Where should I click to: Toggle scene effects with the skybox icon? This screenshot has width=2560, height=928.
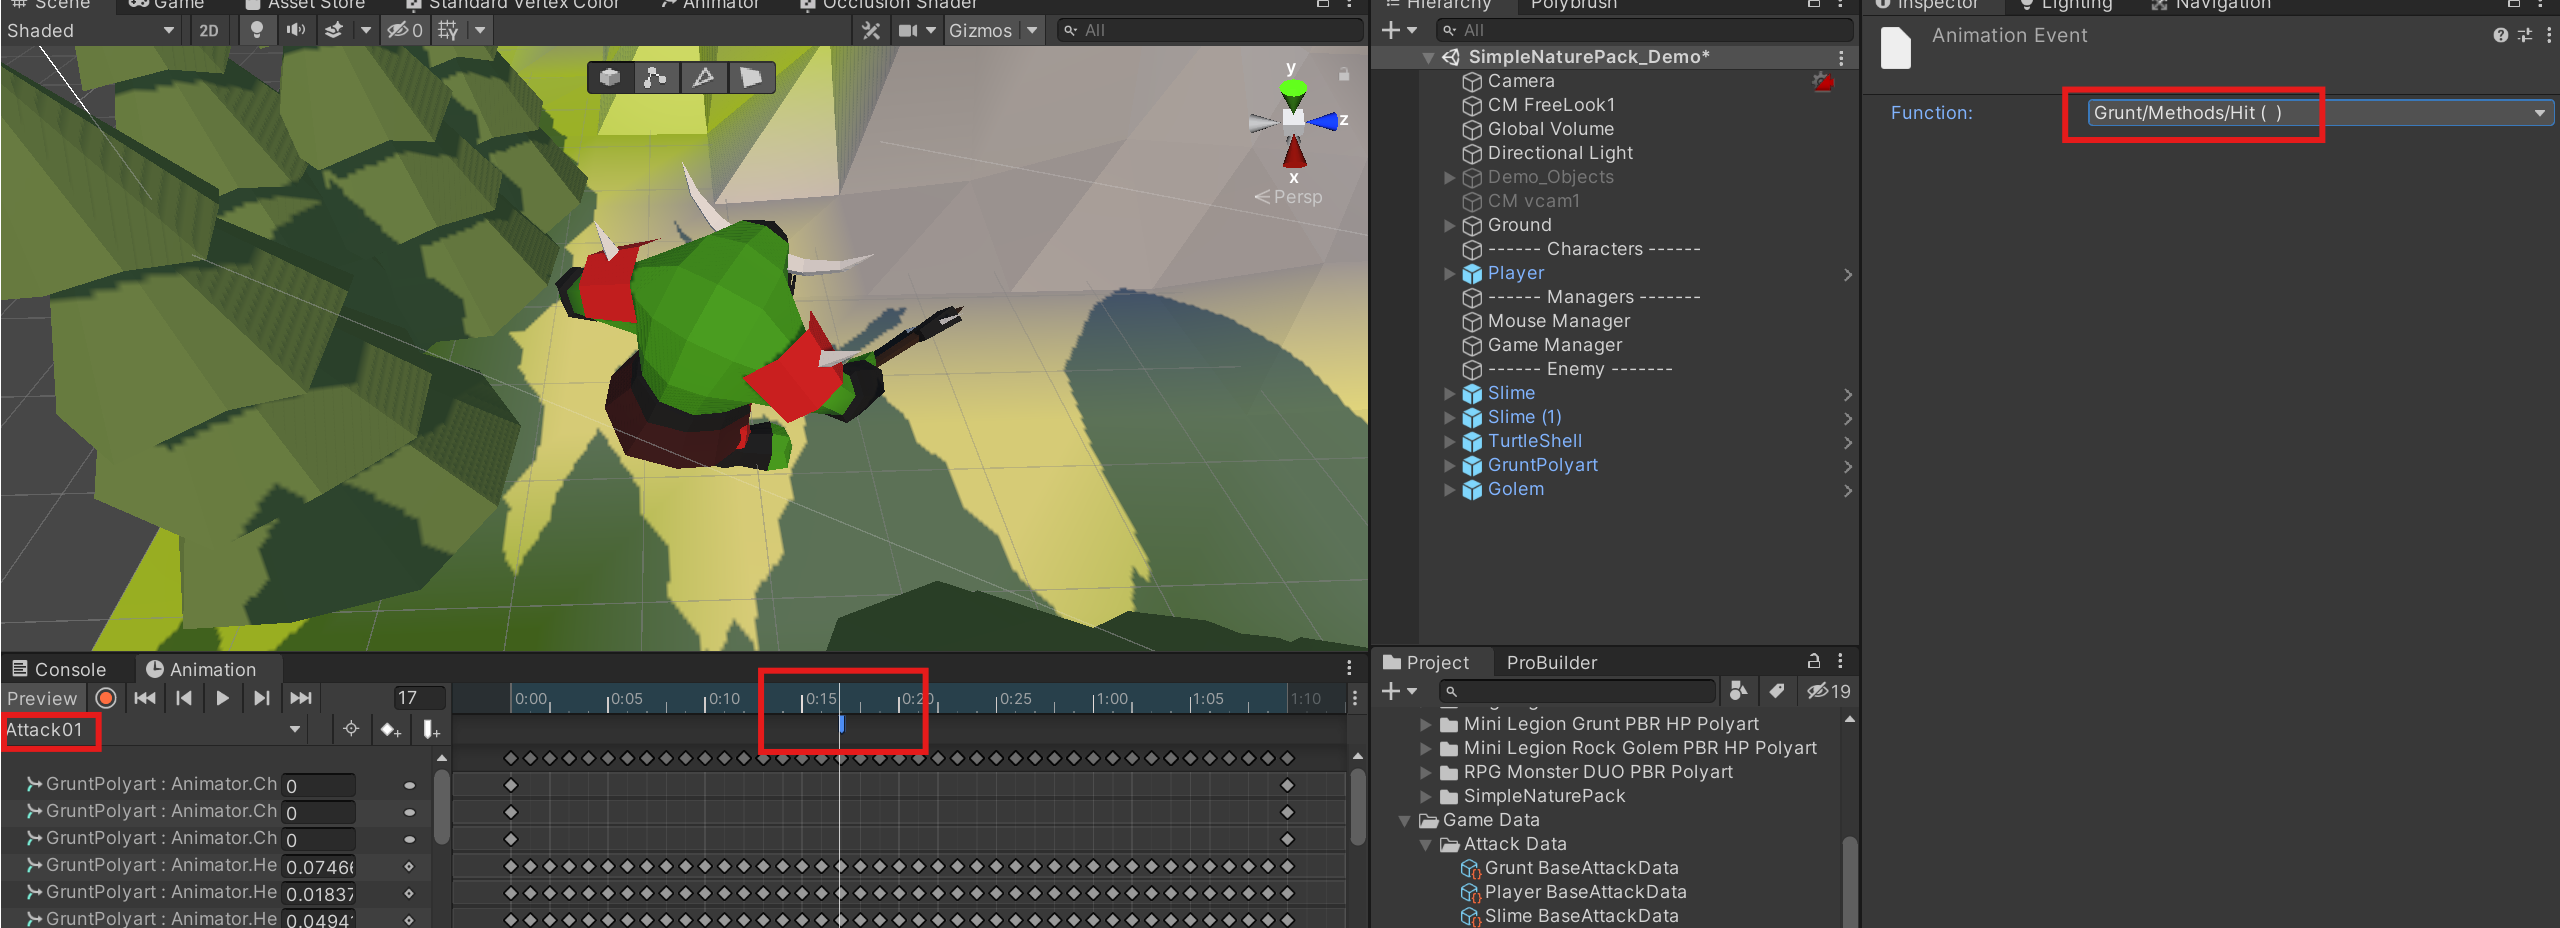334,30
